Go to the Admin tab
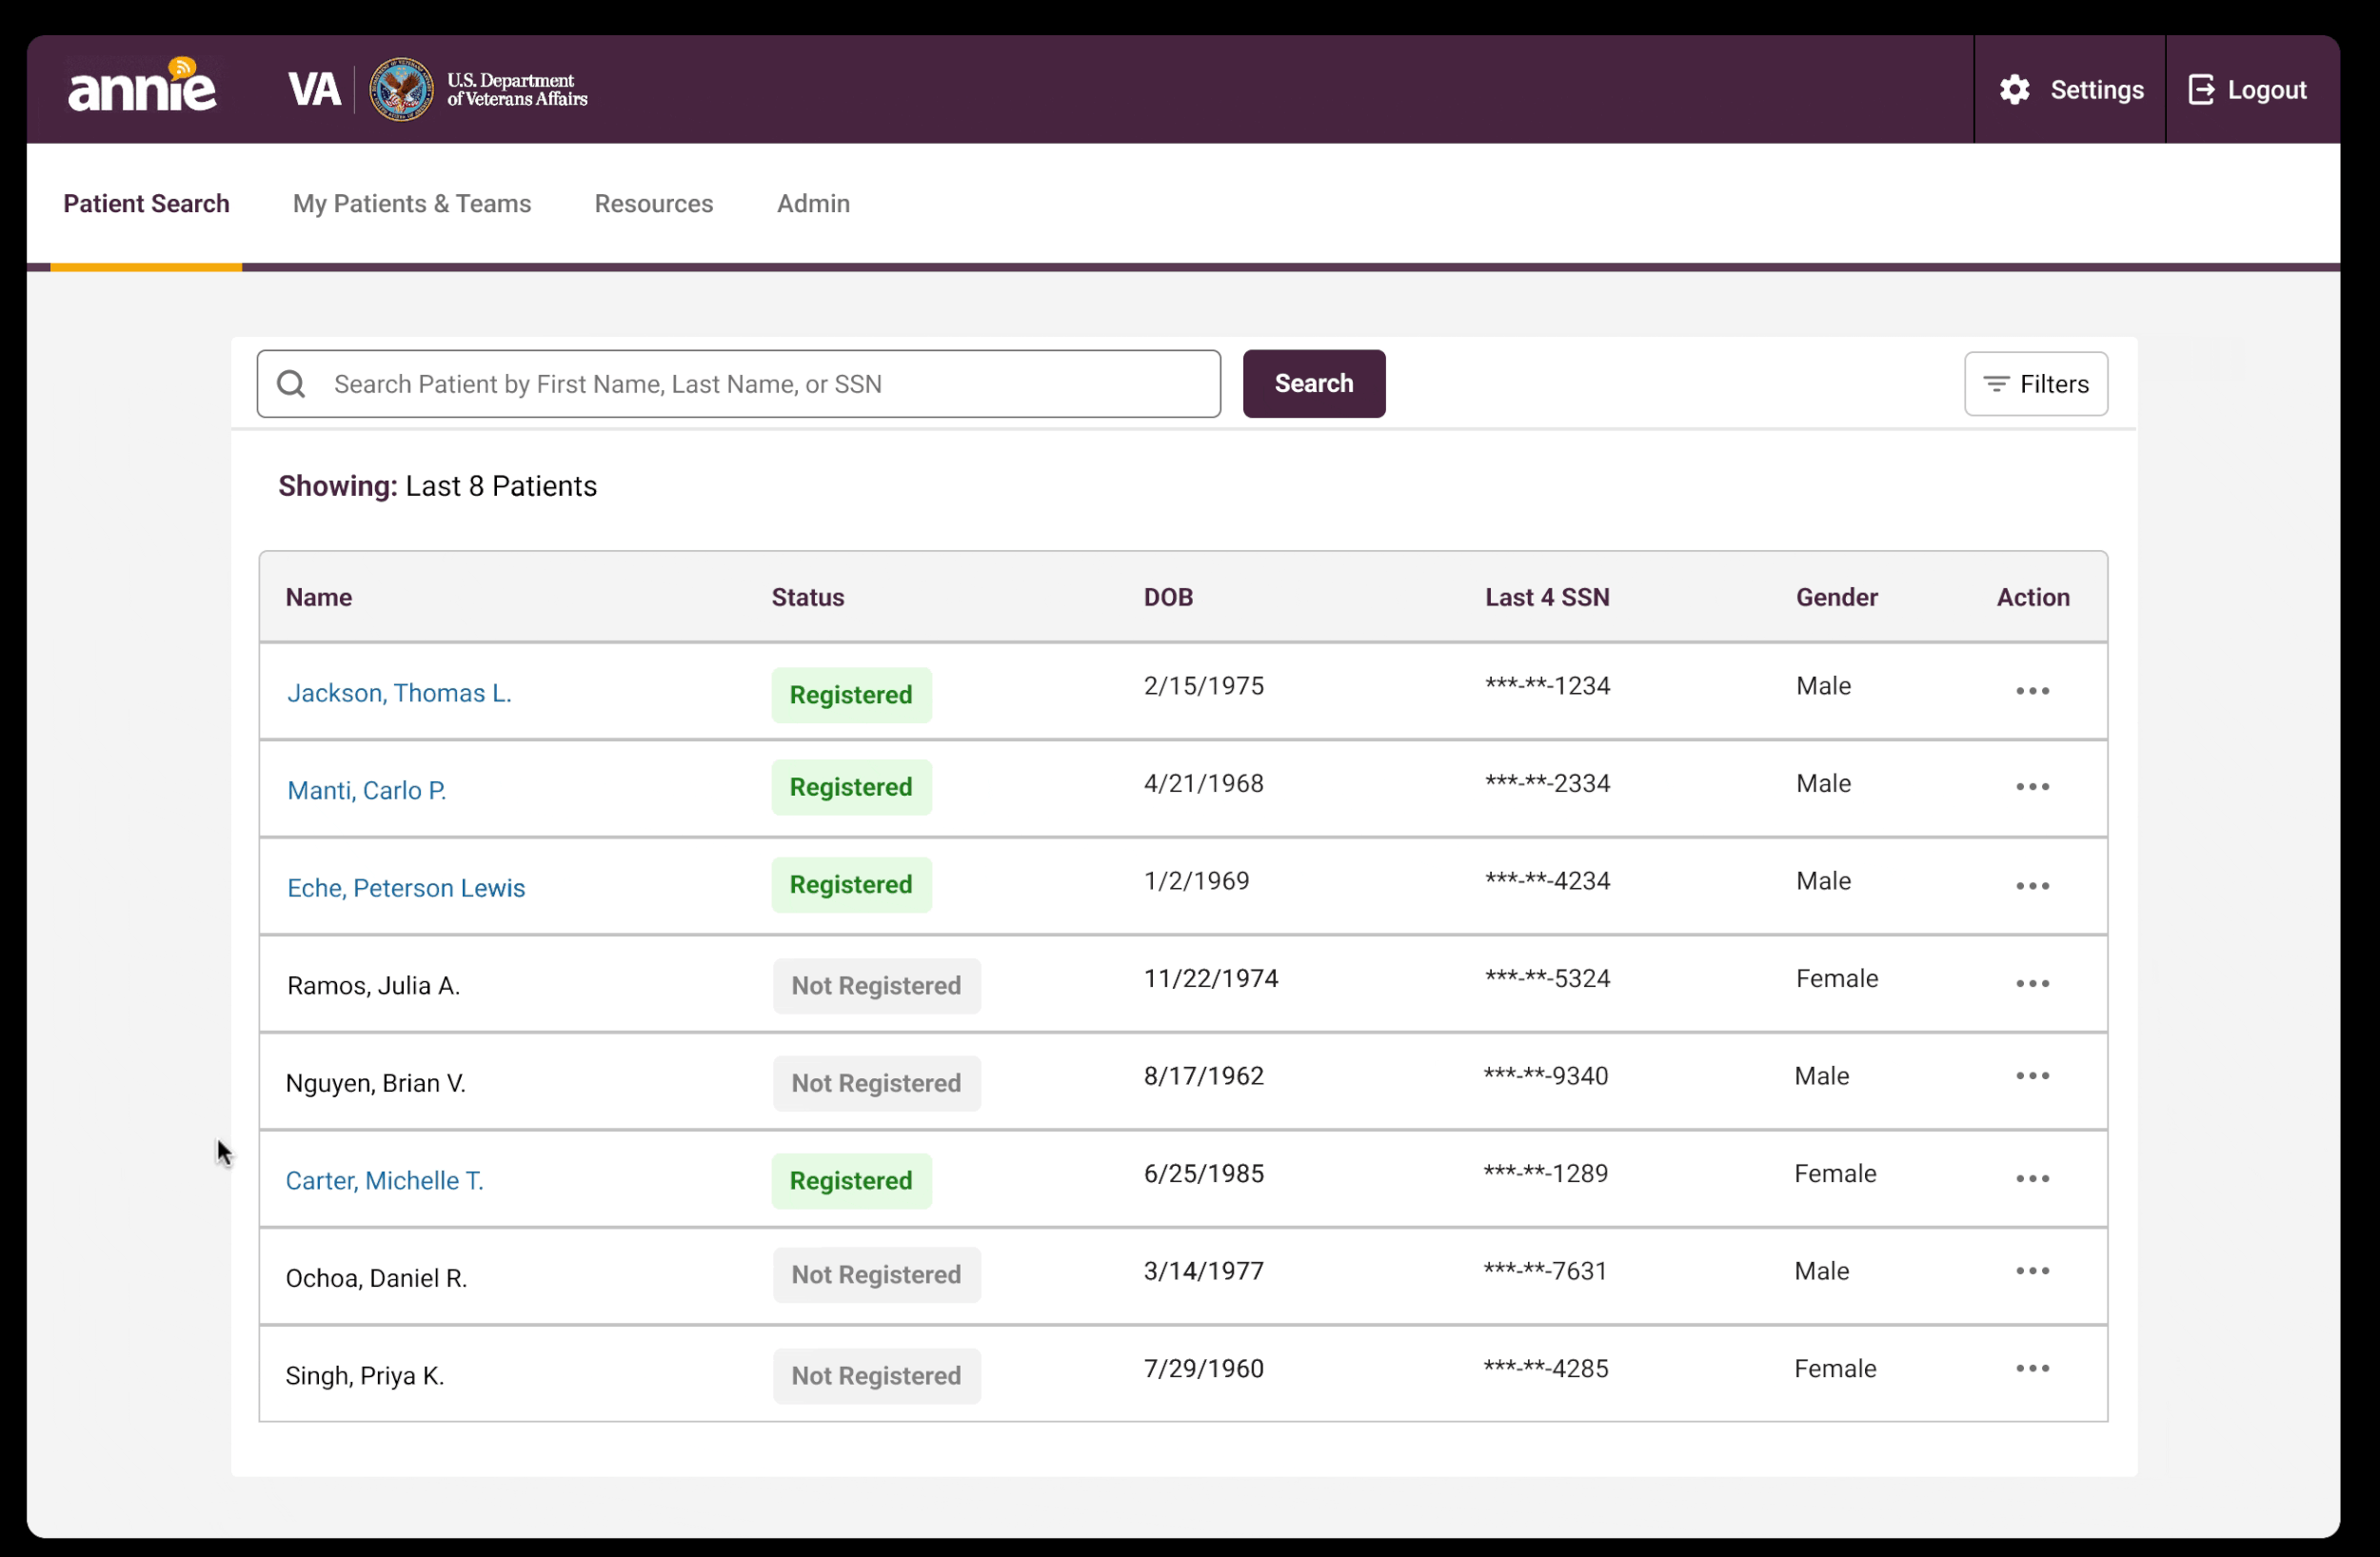The height and width of the screenshot is (1557, 2380). (x=813, y=204)
